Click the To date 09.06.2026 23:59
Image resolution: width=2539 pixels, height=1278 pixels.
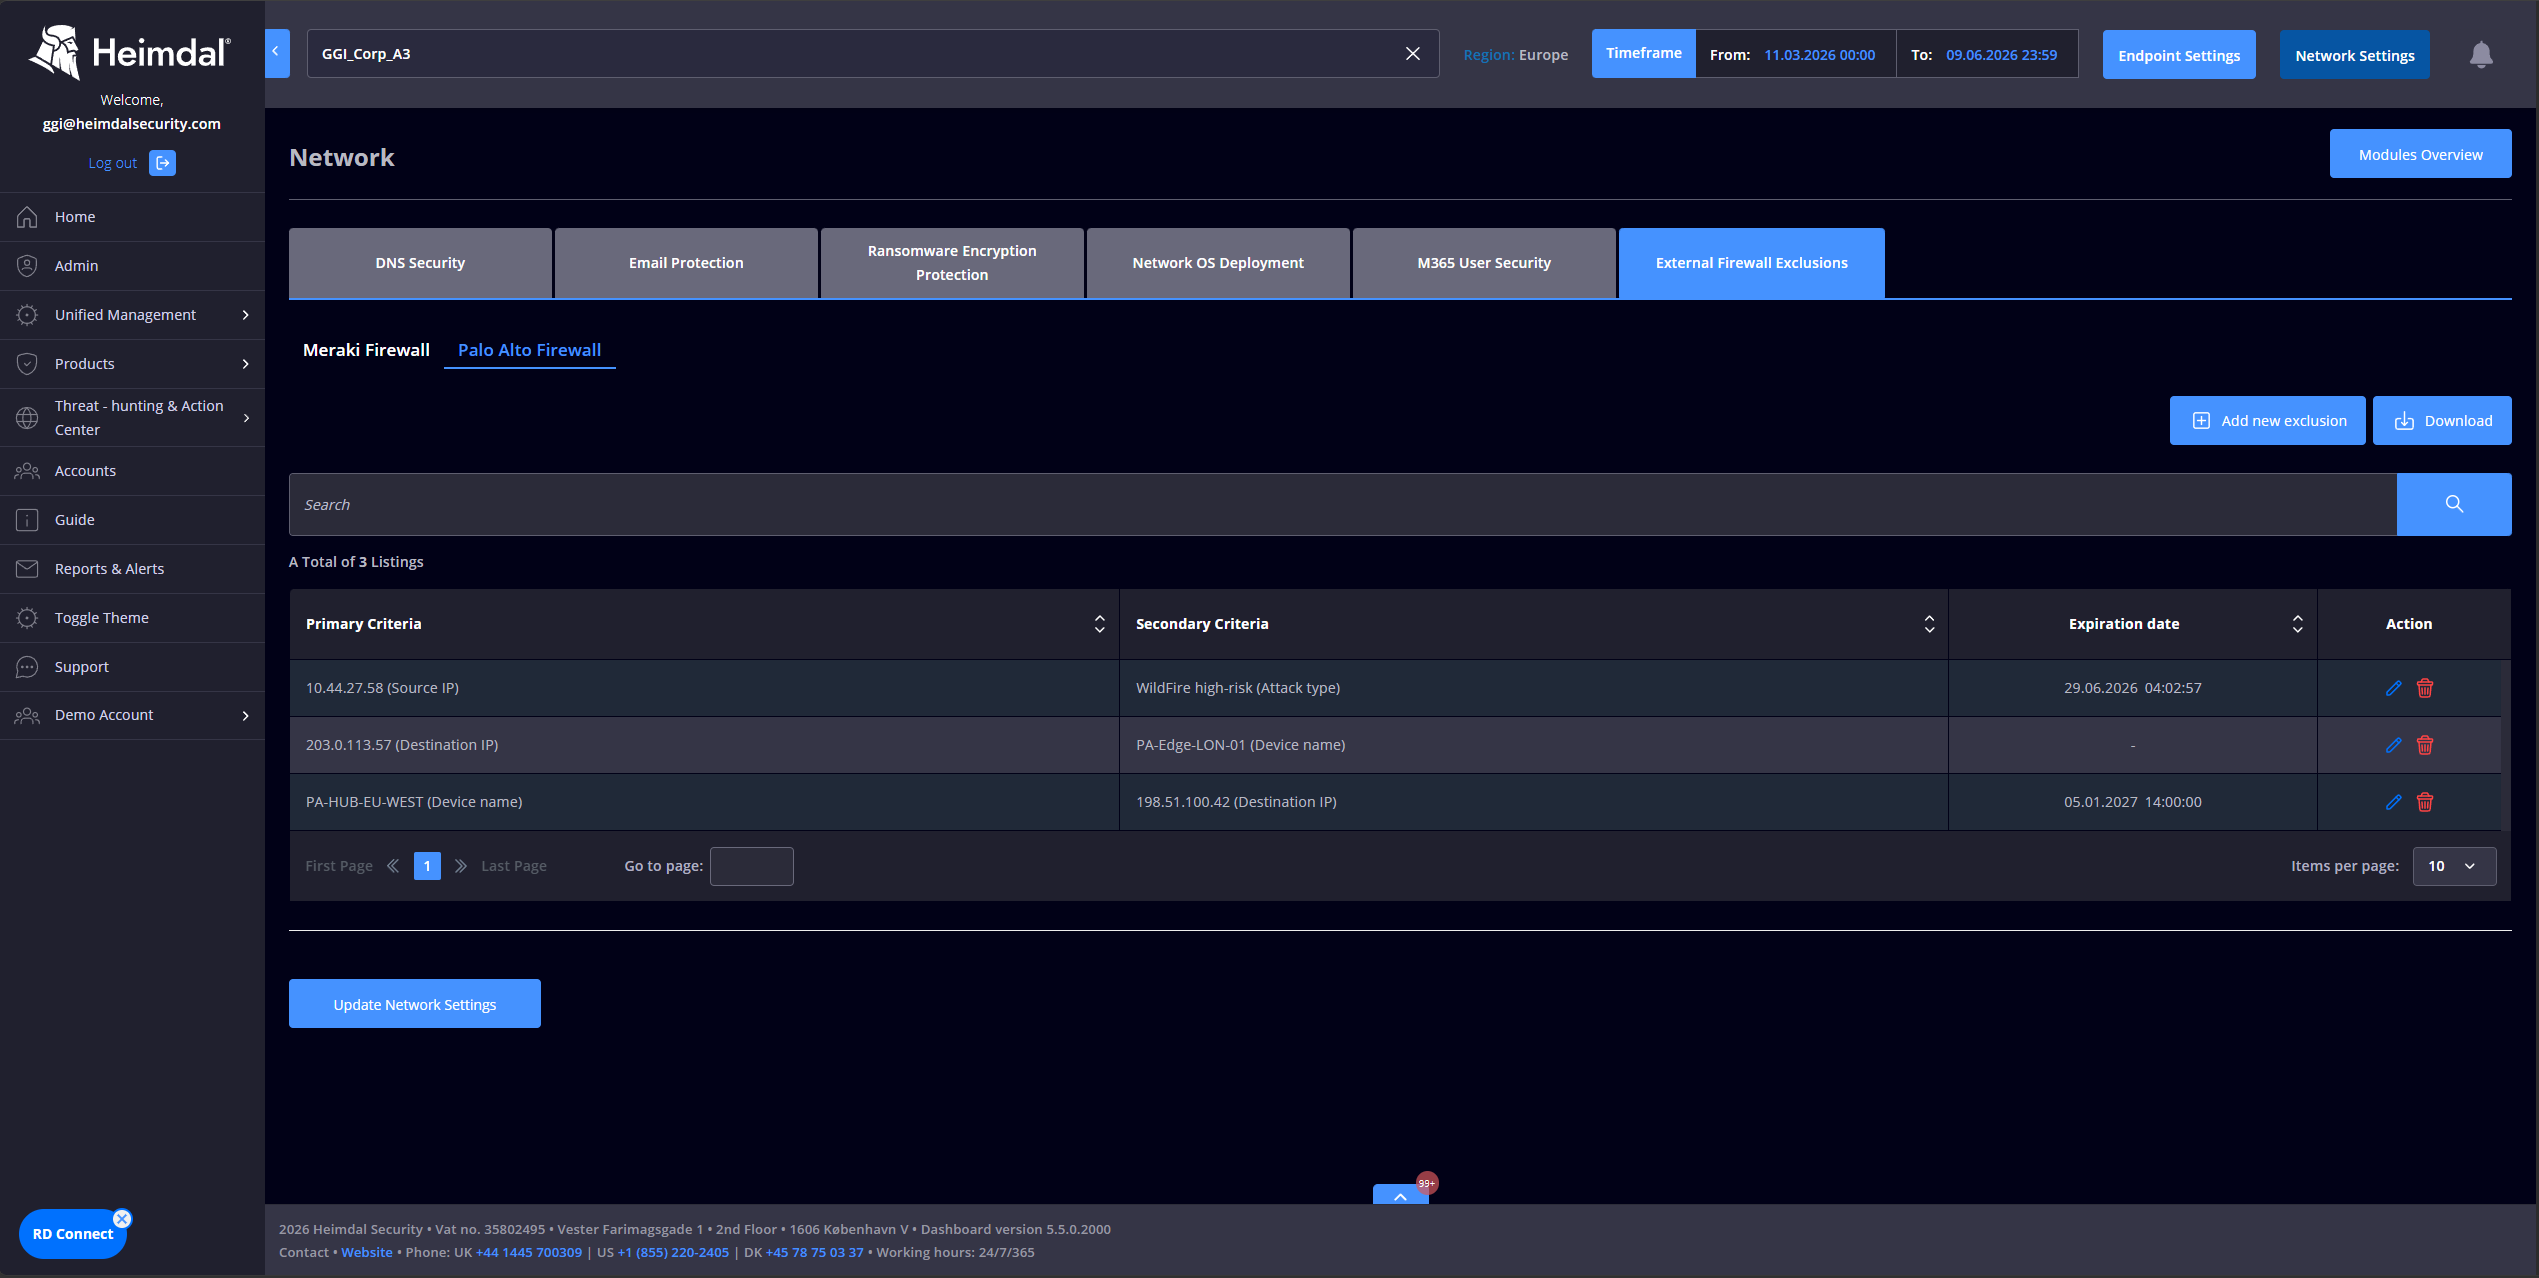[2001, 55]
